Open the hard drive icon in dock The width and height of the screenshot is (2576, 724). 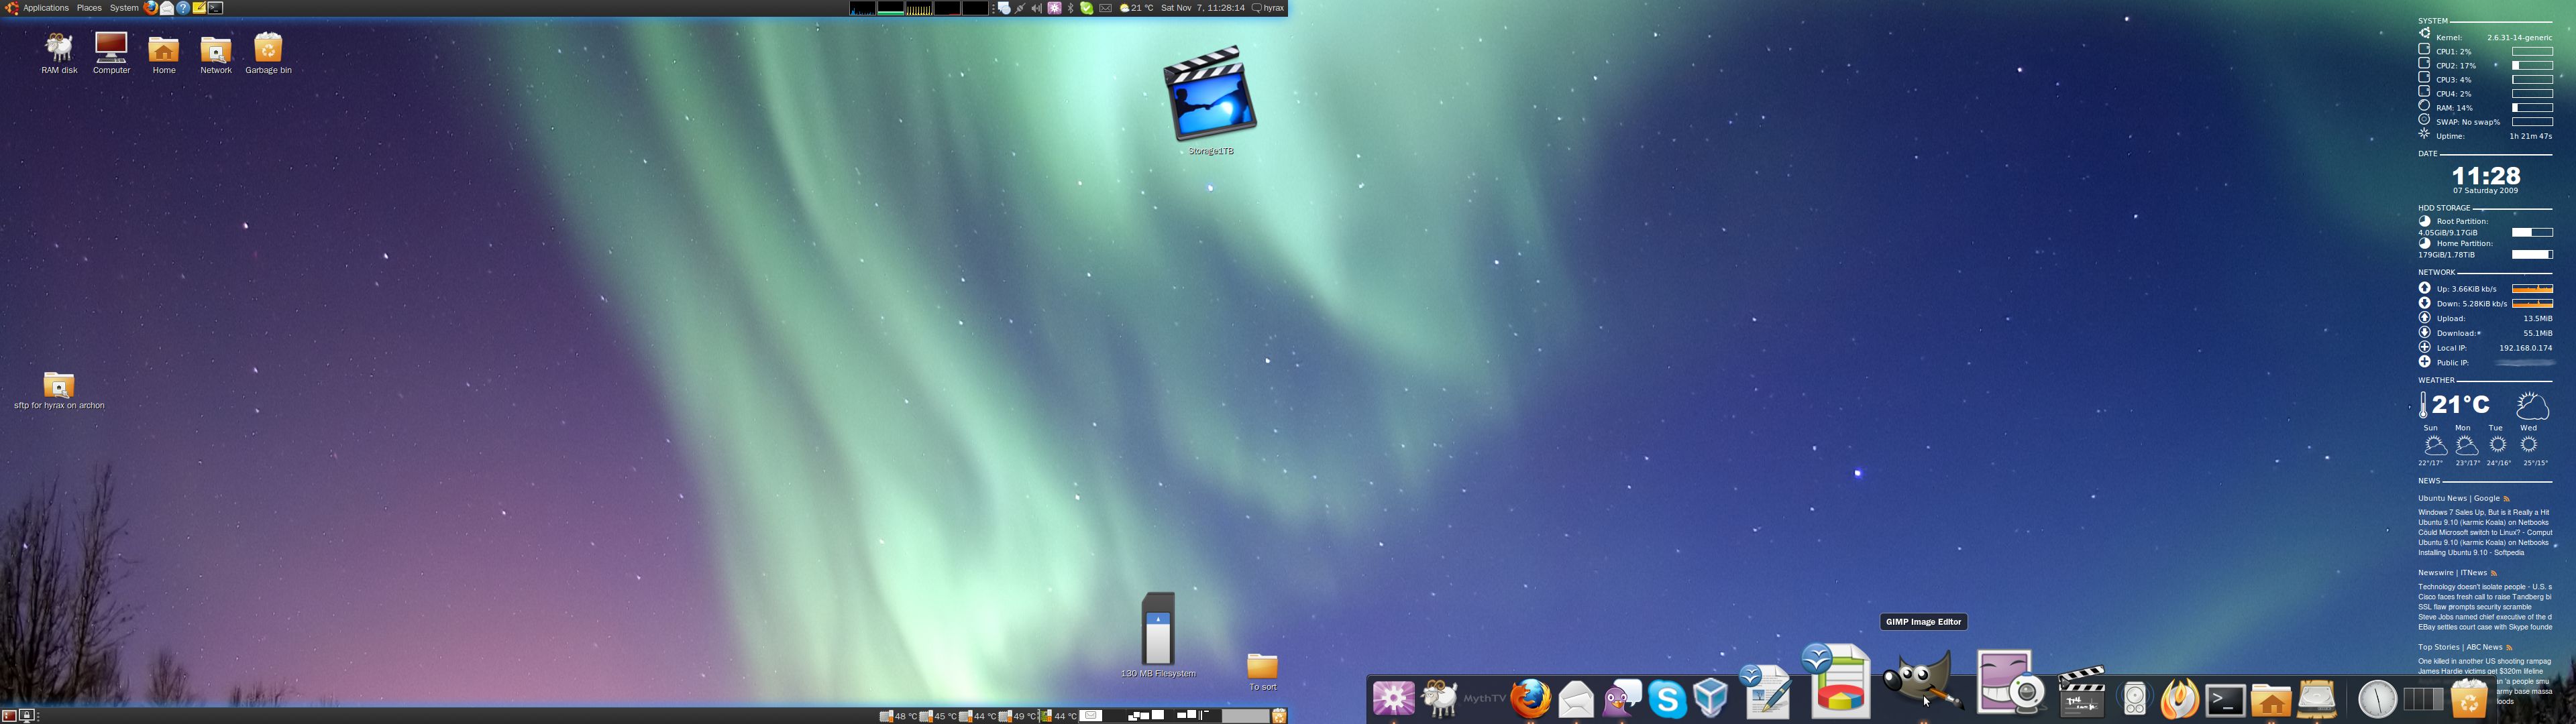(x=2317, y=698)
